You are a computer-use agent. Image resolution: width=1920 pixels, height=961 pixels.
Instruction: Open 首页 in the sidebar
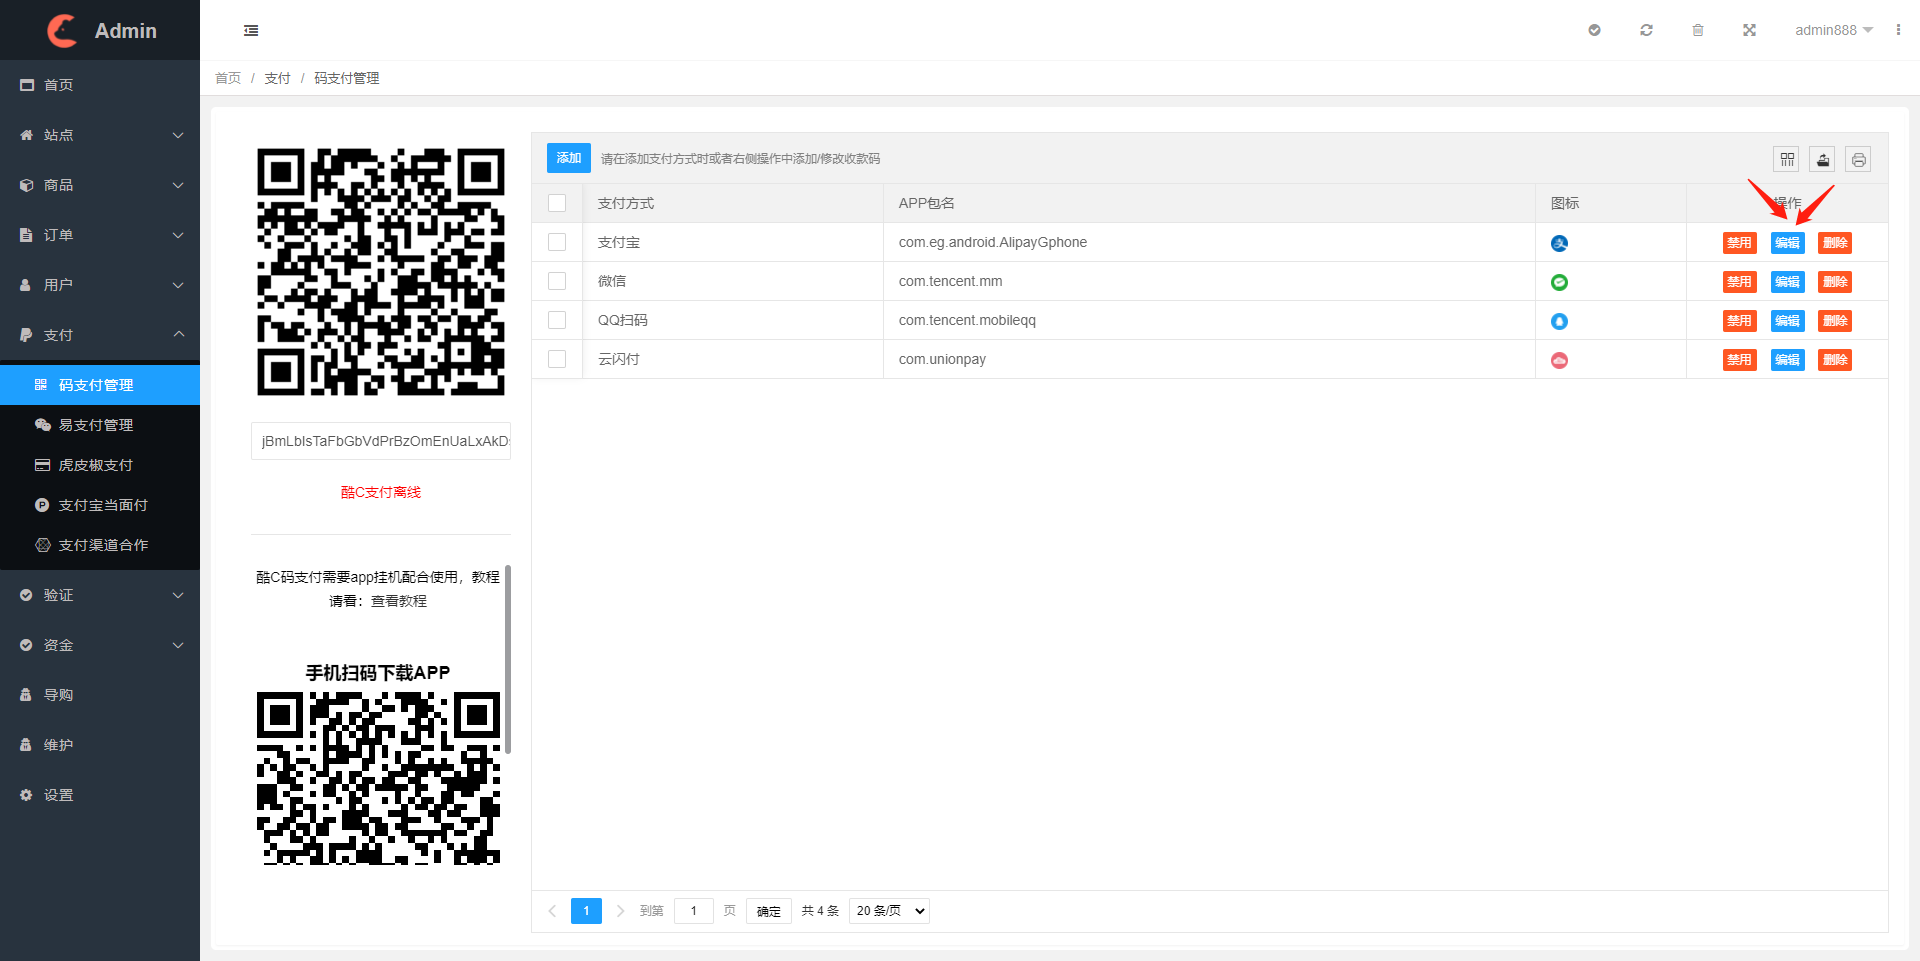coord(100,85)
